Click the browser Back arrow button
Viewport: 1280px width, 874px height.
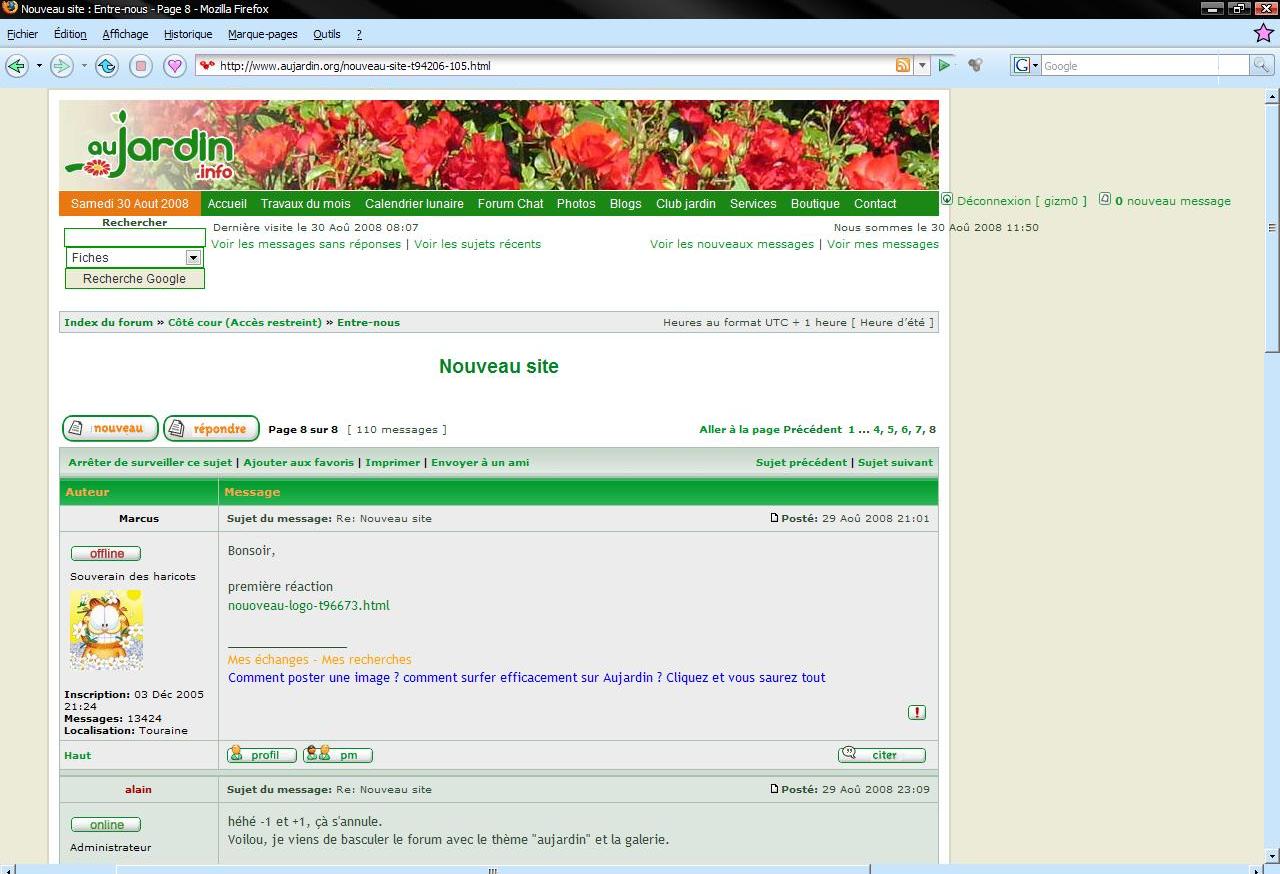[16, 66]
